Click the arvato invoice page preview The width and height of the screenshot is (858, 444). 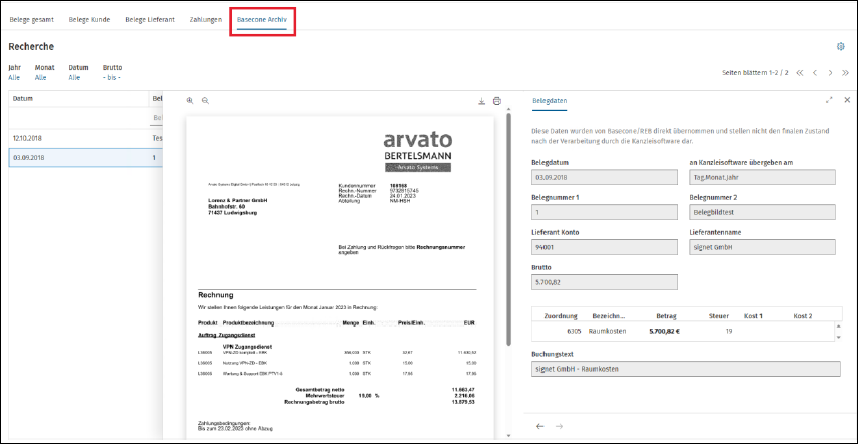(x=340, y=276)
